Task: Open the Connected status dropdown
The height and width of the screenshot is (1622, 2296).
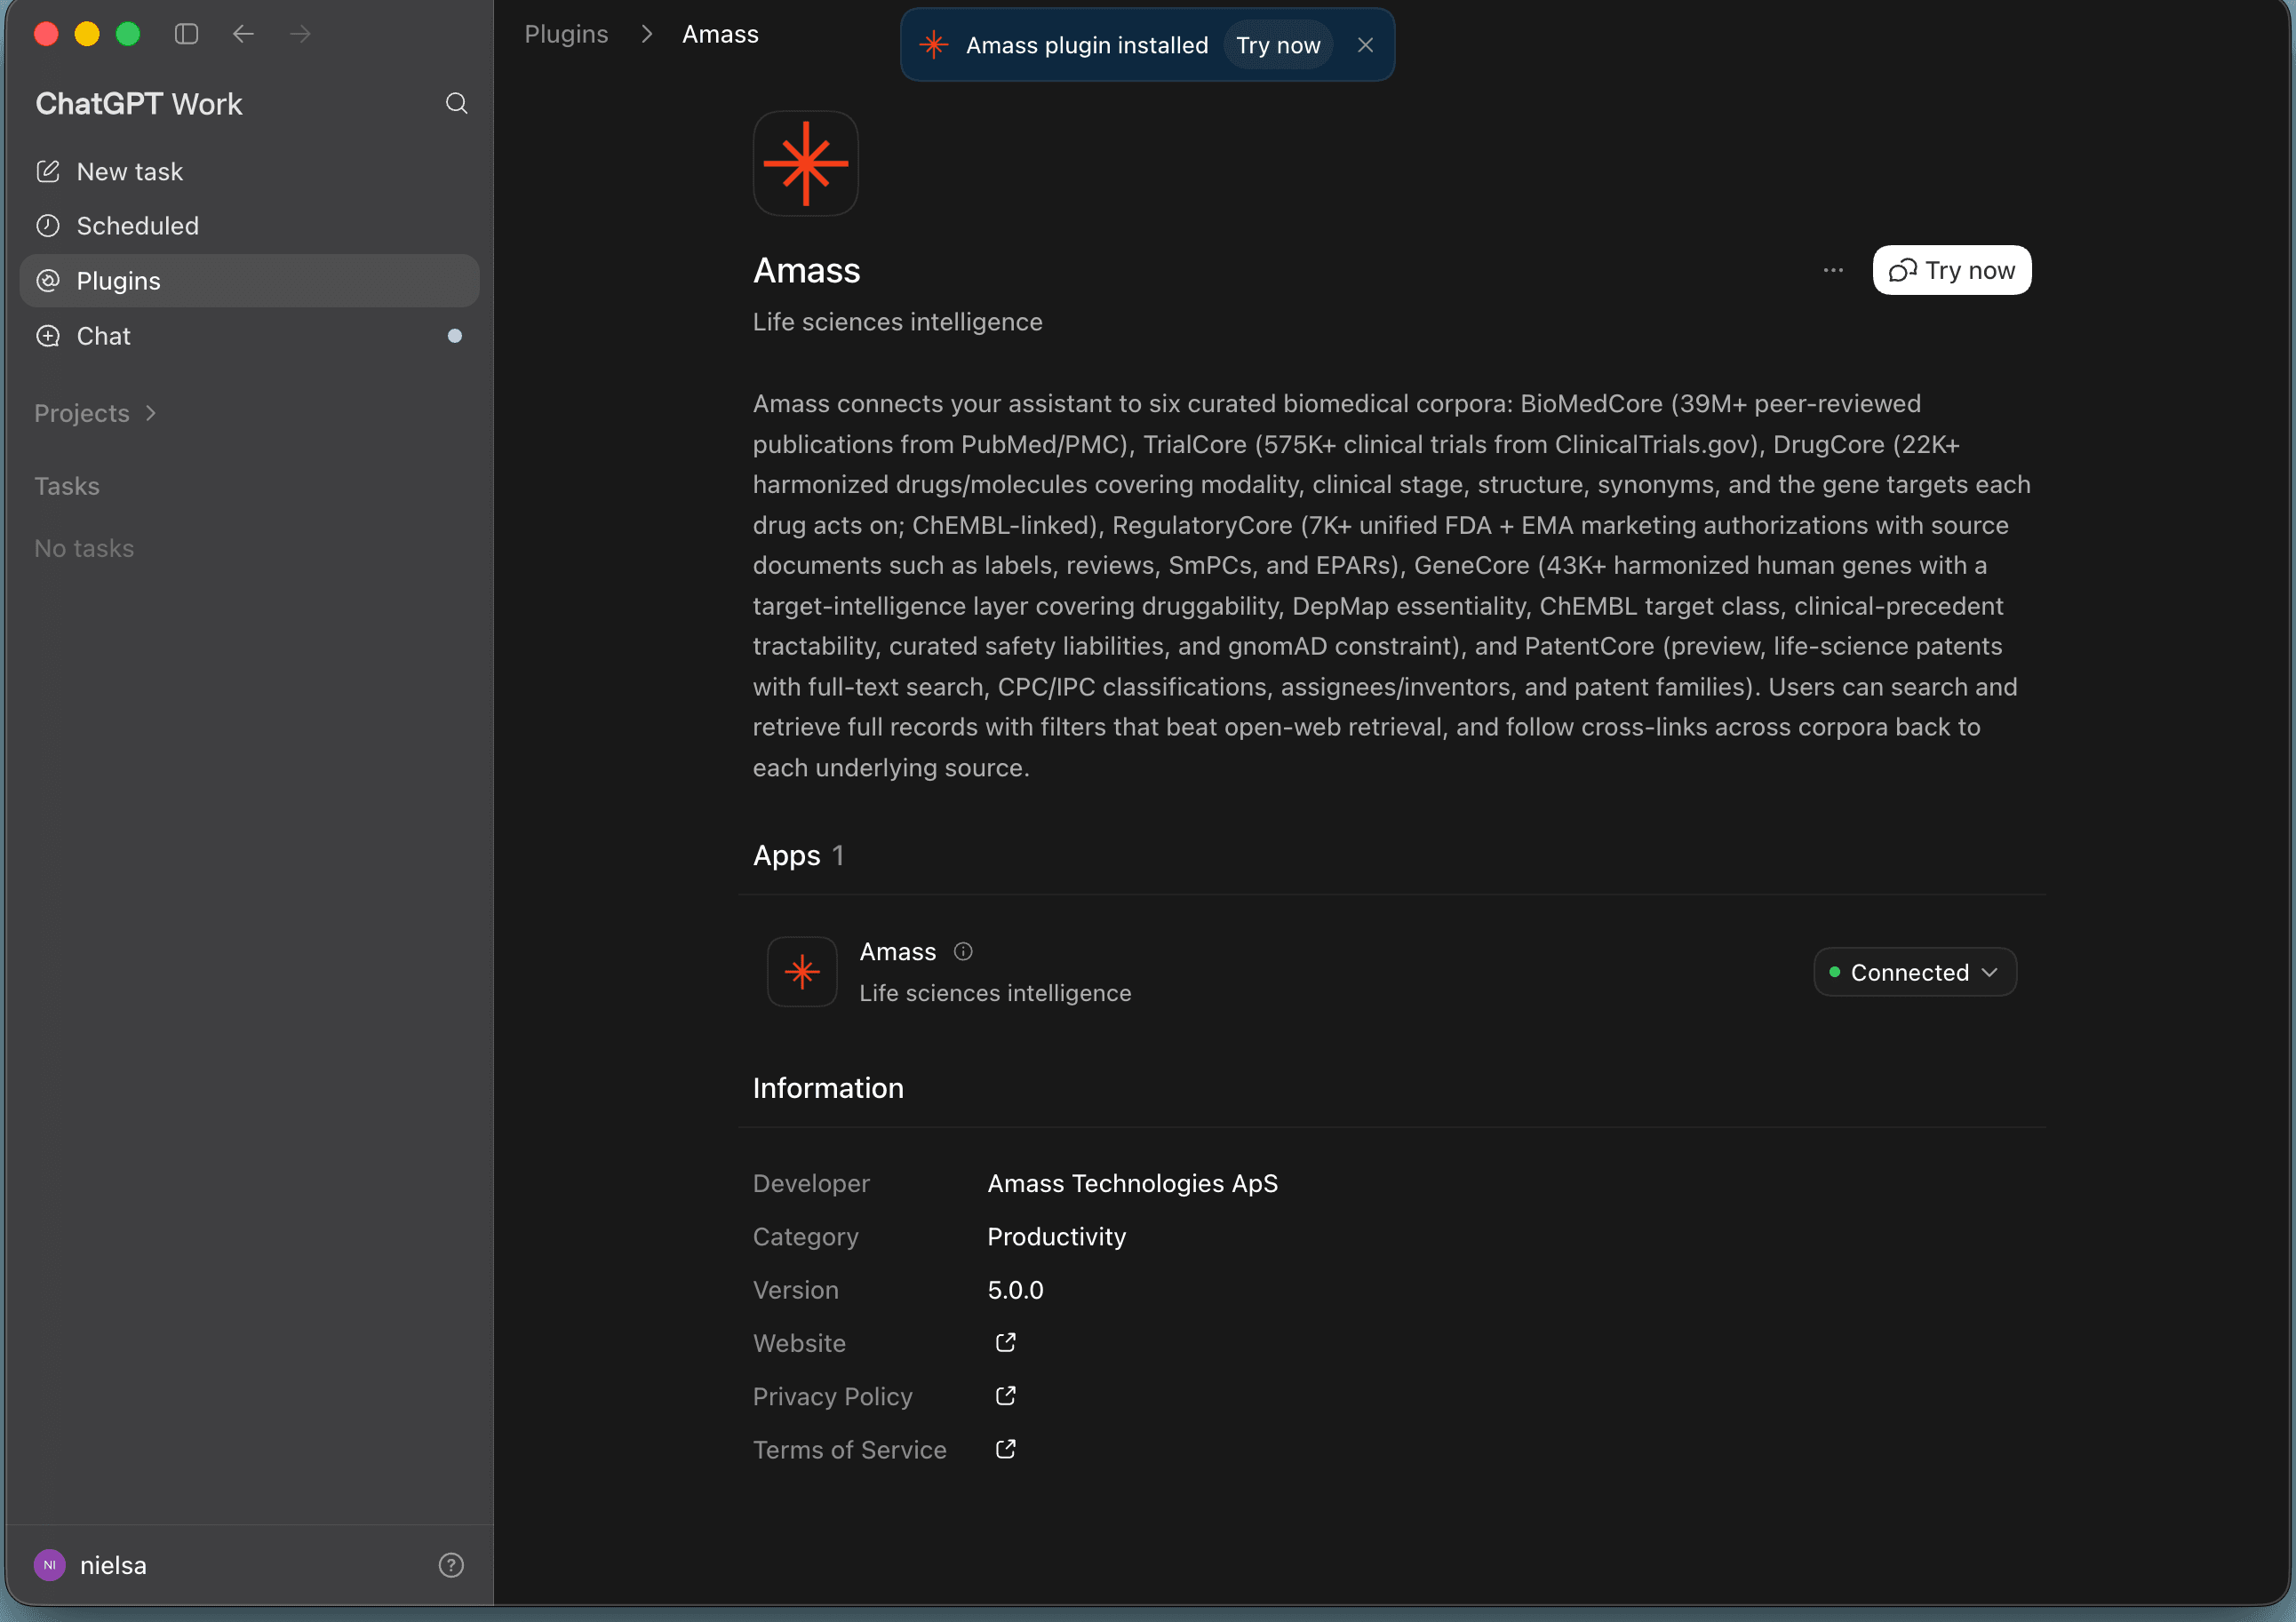Action: (1914, 972)
